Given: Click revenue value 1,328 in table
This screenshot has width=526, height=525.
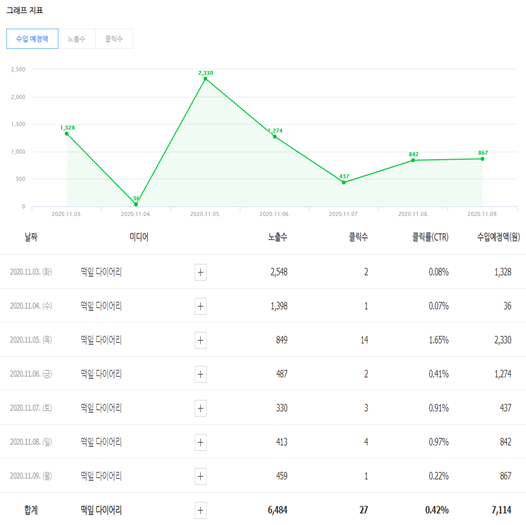Looking at the screenshot, I should coord(503,272).
